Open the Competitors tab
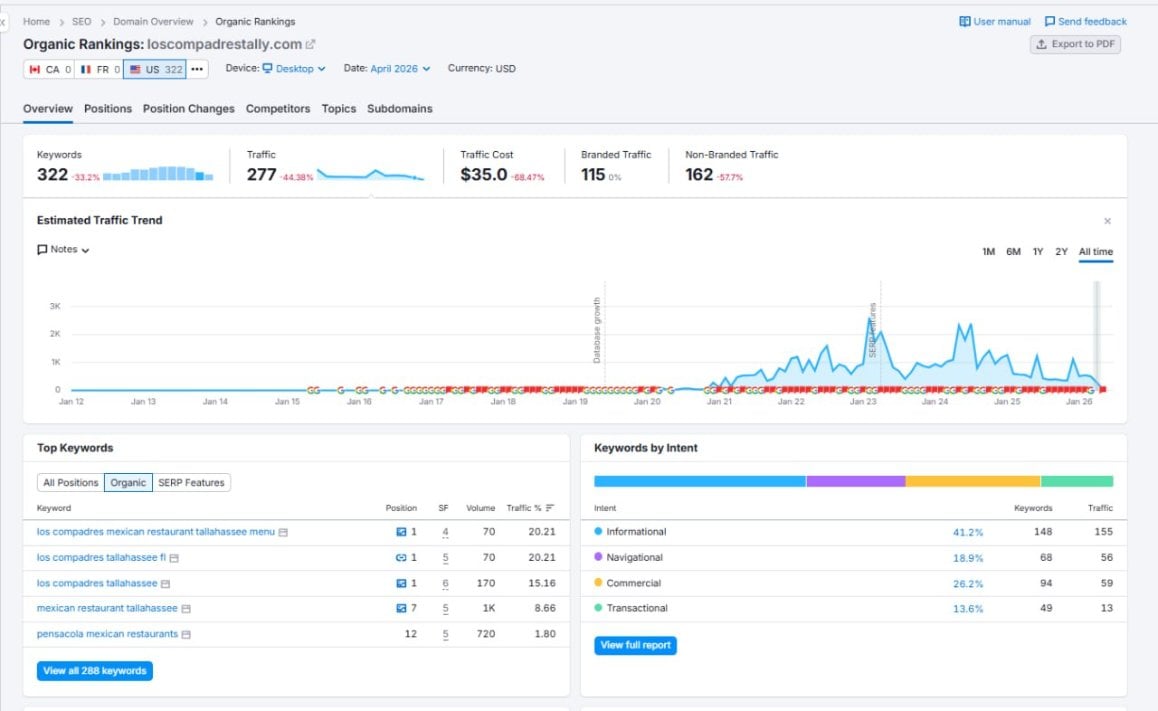This screenshot has width=1158, height=711. coord(278,109)
